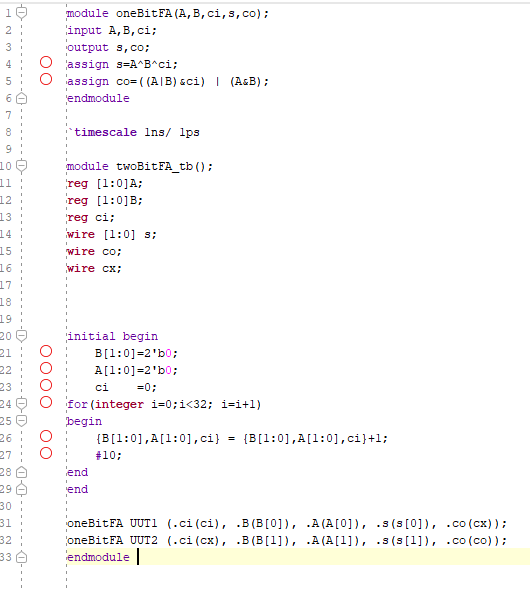The width and height of the screenshot is (530, 589).
Task: Click on oneBitFA UUT2 instantiation line
Action: click(287, 540)
